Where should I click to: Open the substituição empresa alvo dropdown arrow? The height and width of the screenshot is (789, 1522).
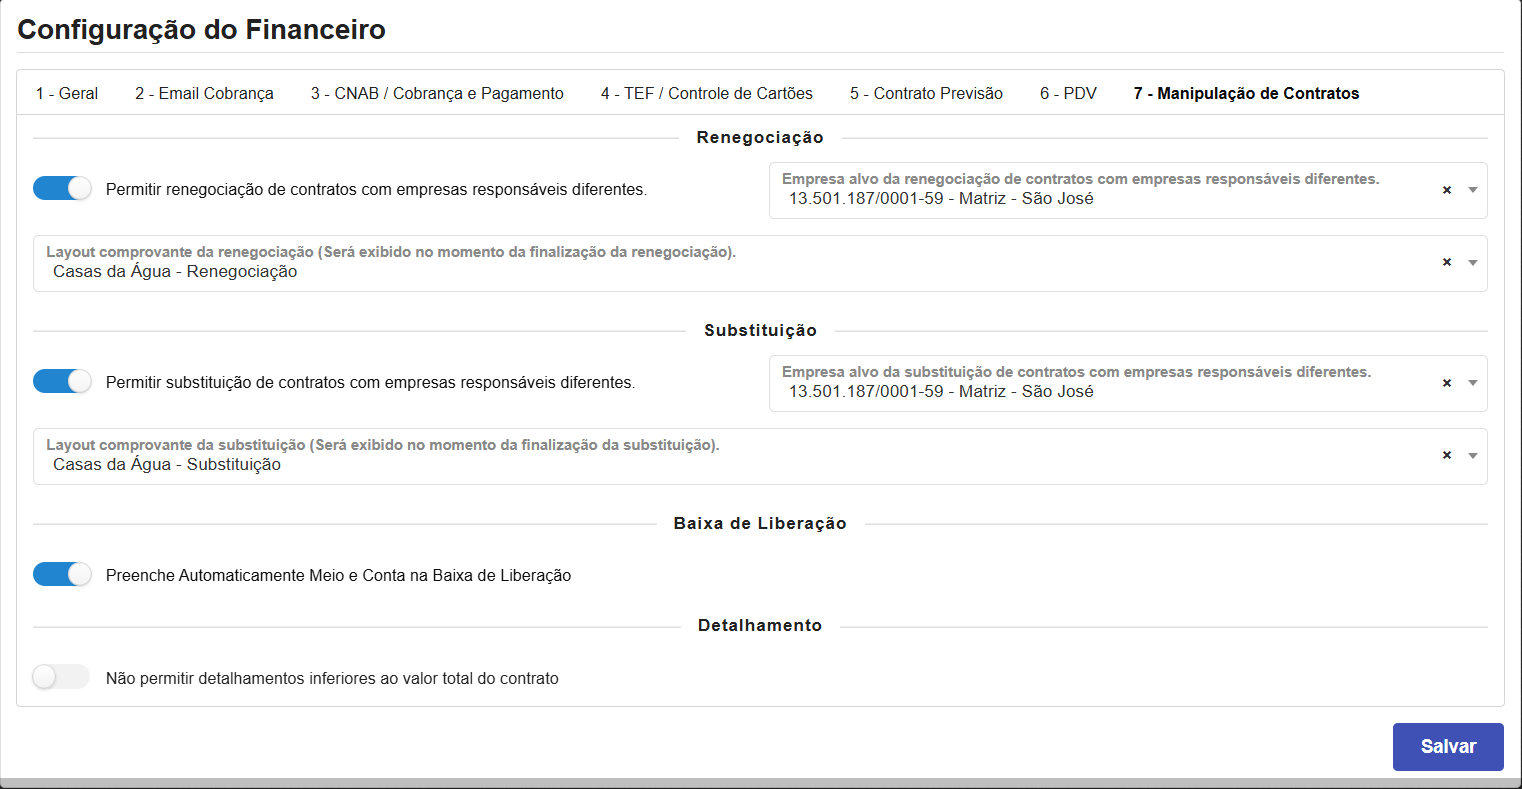pyautogui.click(x=1471, y=382)
